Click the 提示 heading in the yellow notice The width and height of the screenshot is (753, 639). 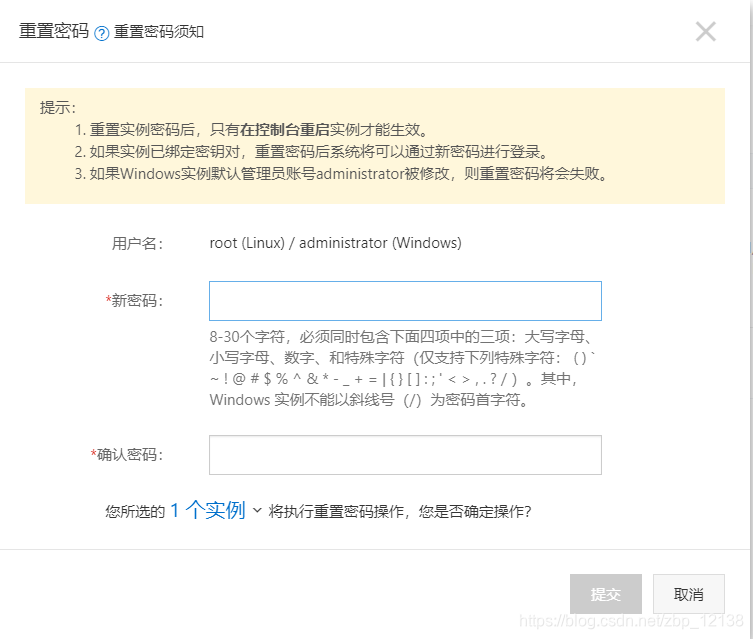click(58, 108)
